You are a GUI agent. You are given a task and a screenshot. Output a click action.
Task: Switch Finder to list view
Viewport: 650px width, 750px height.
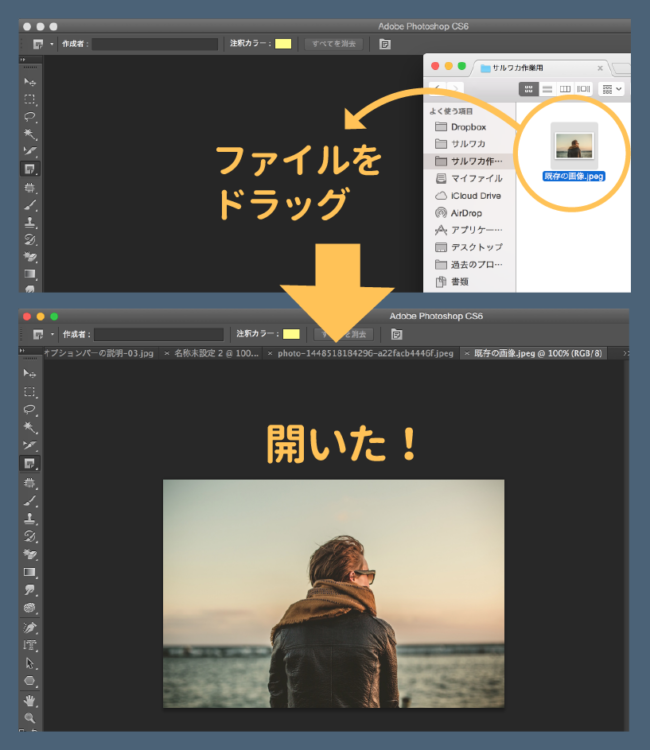pyautogui.click(x=547, y=89)
